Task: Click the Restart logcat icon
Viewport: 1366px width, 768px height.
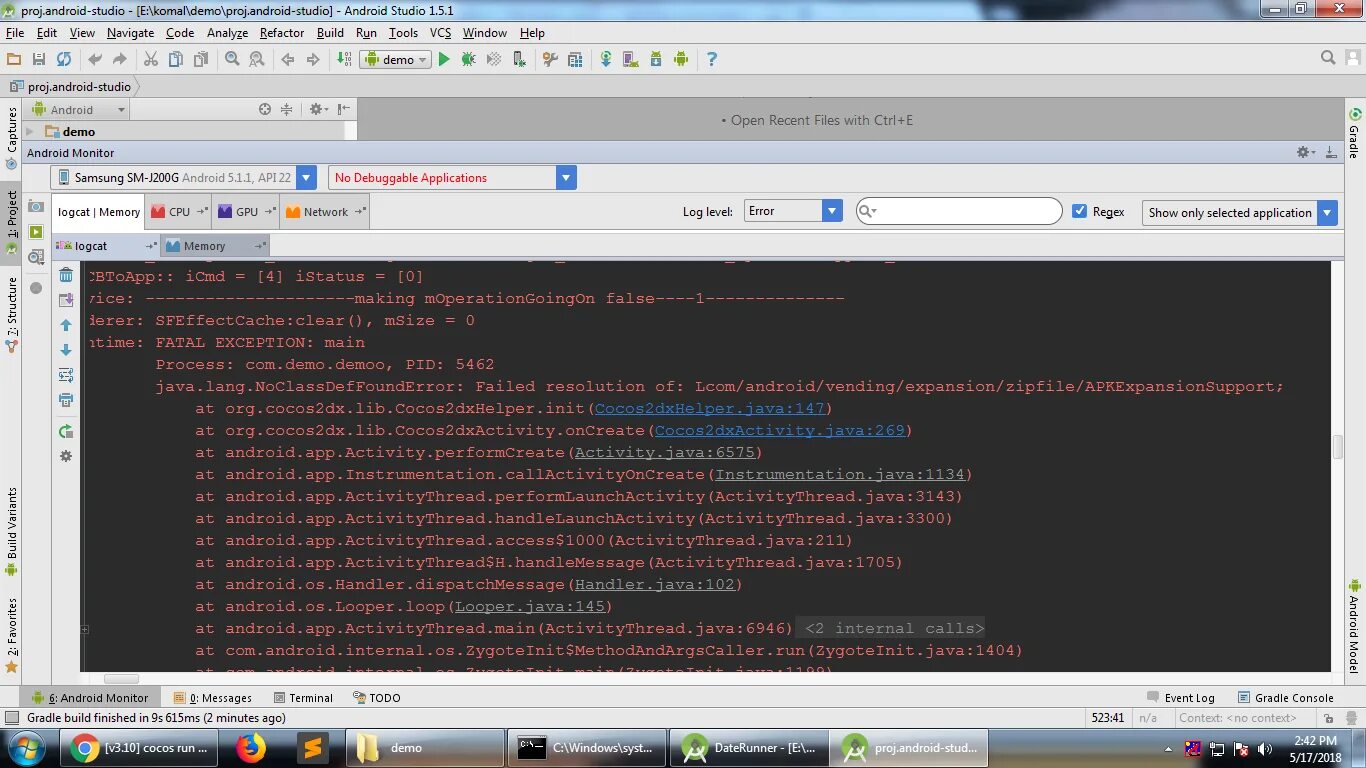Action: tap(66, 432)
